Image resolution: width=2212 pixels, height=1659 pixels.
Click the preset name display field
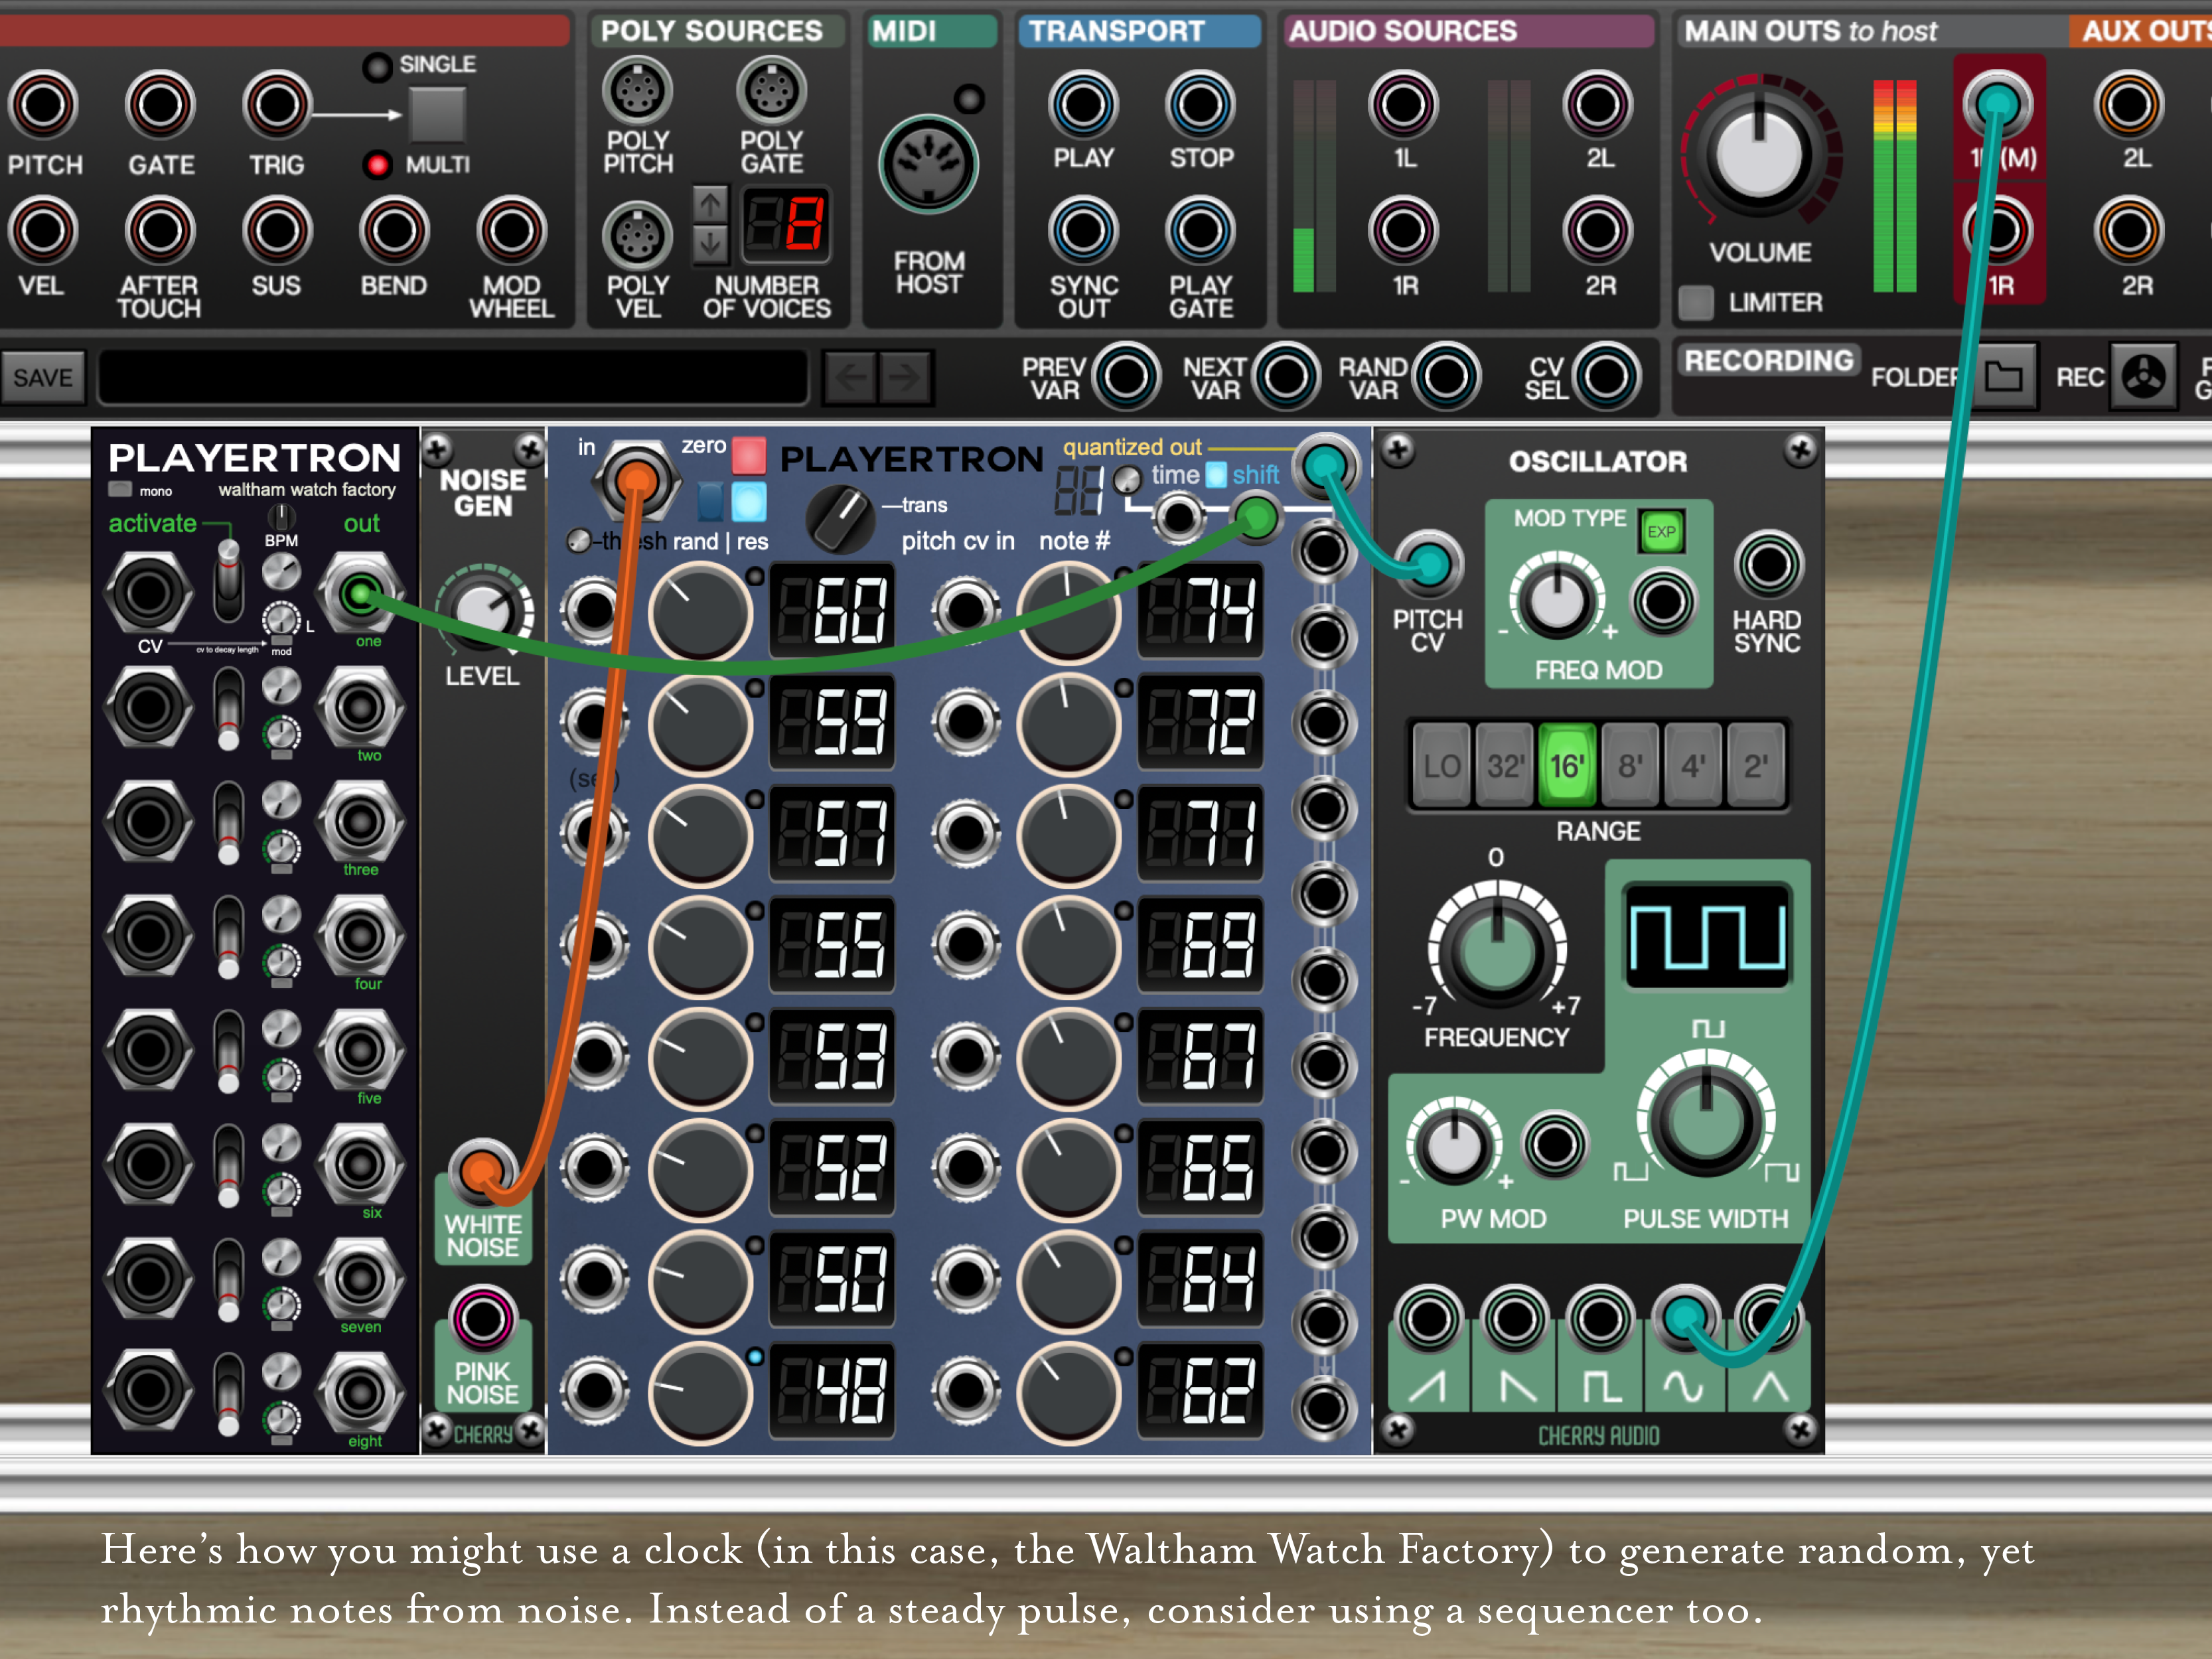pos(452,378)
